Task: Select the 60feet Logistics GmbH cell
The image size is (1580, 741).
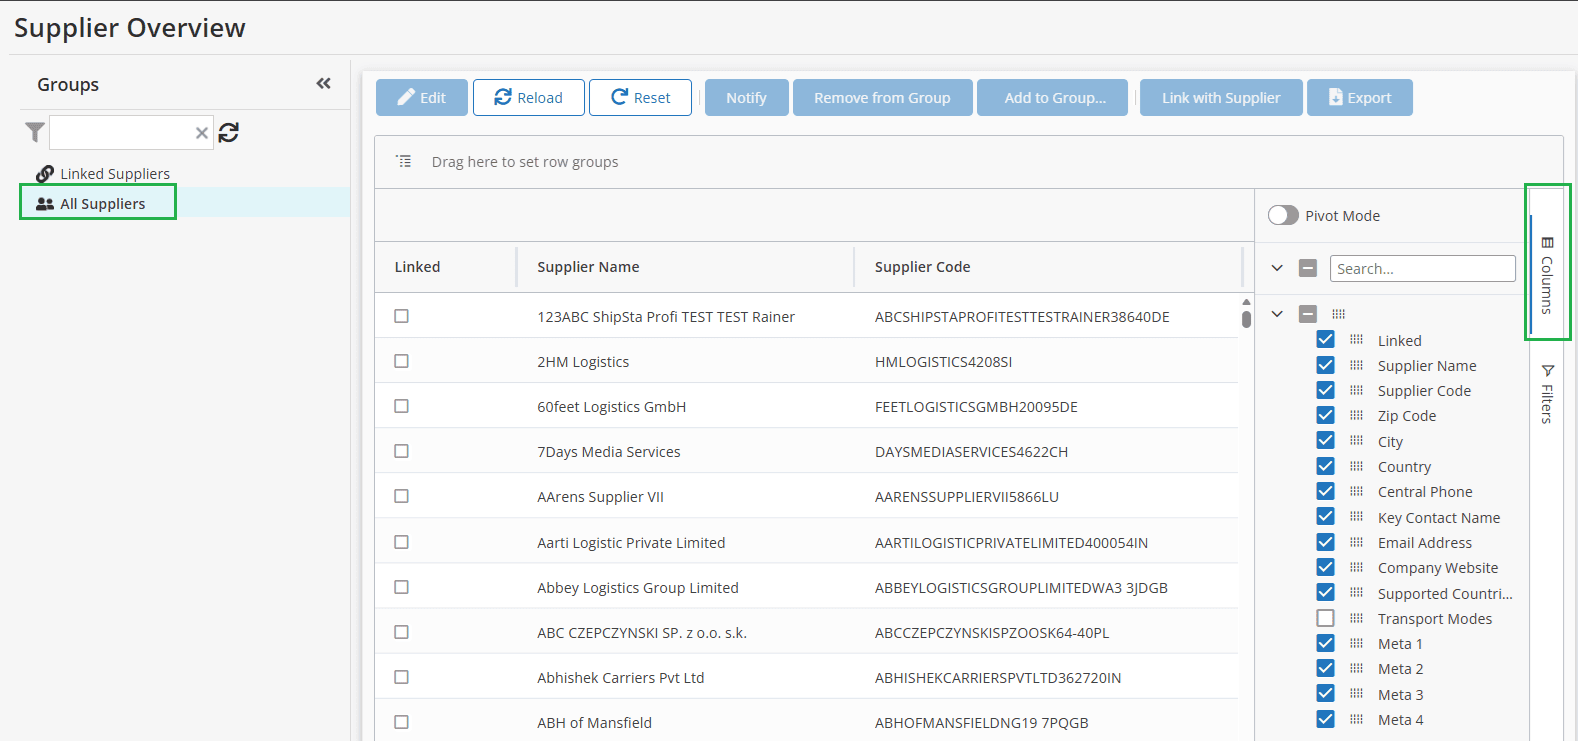Action: (x=612, y=407)
